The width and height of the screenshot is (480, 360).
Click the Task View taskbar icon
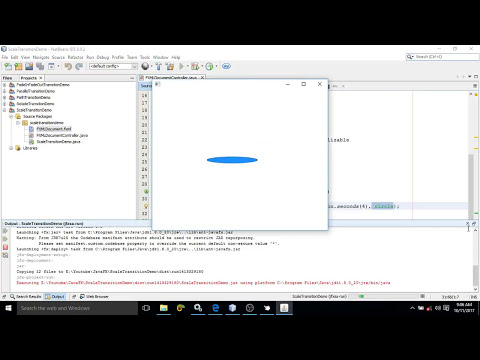tap(146, 308)
